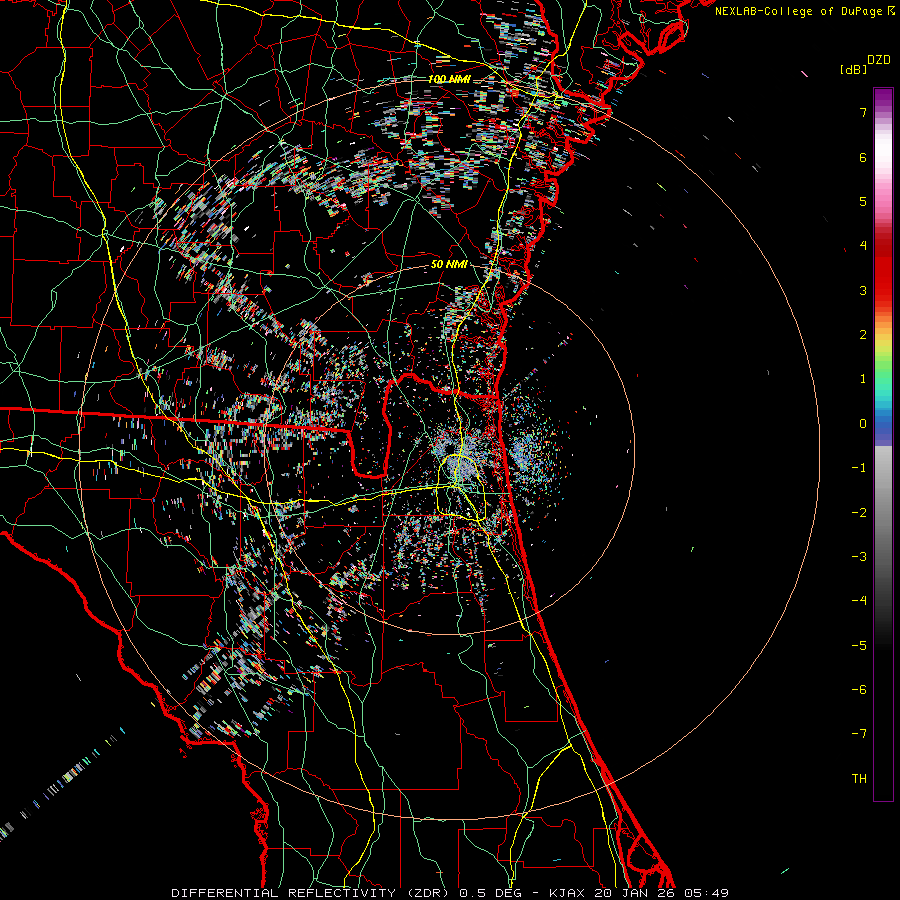Viewport: 900px width, 900px height.
Task: Click the -1 value on color scale
Action: click(x=859, y=468)
